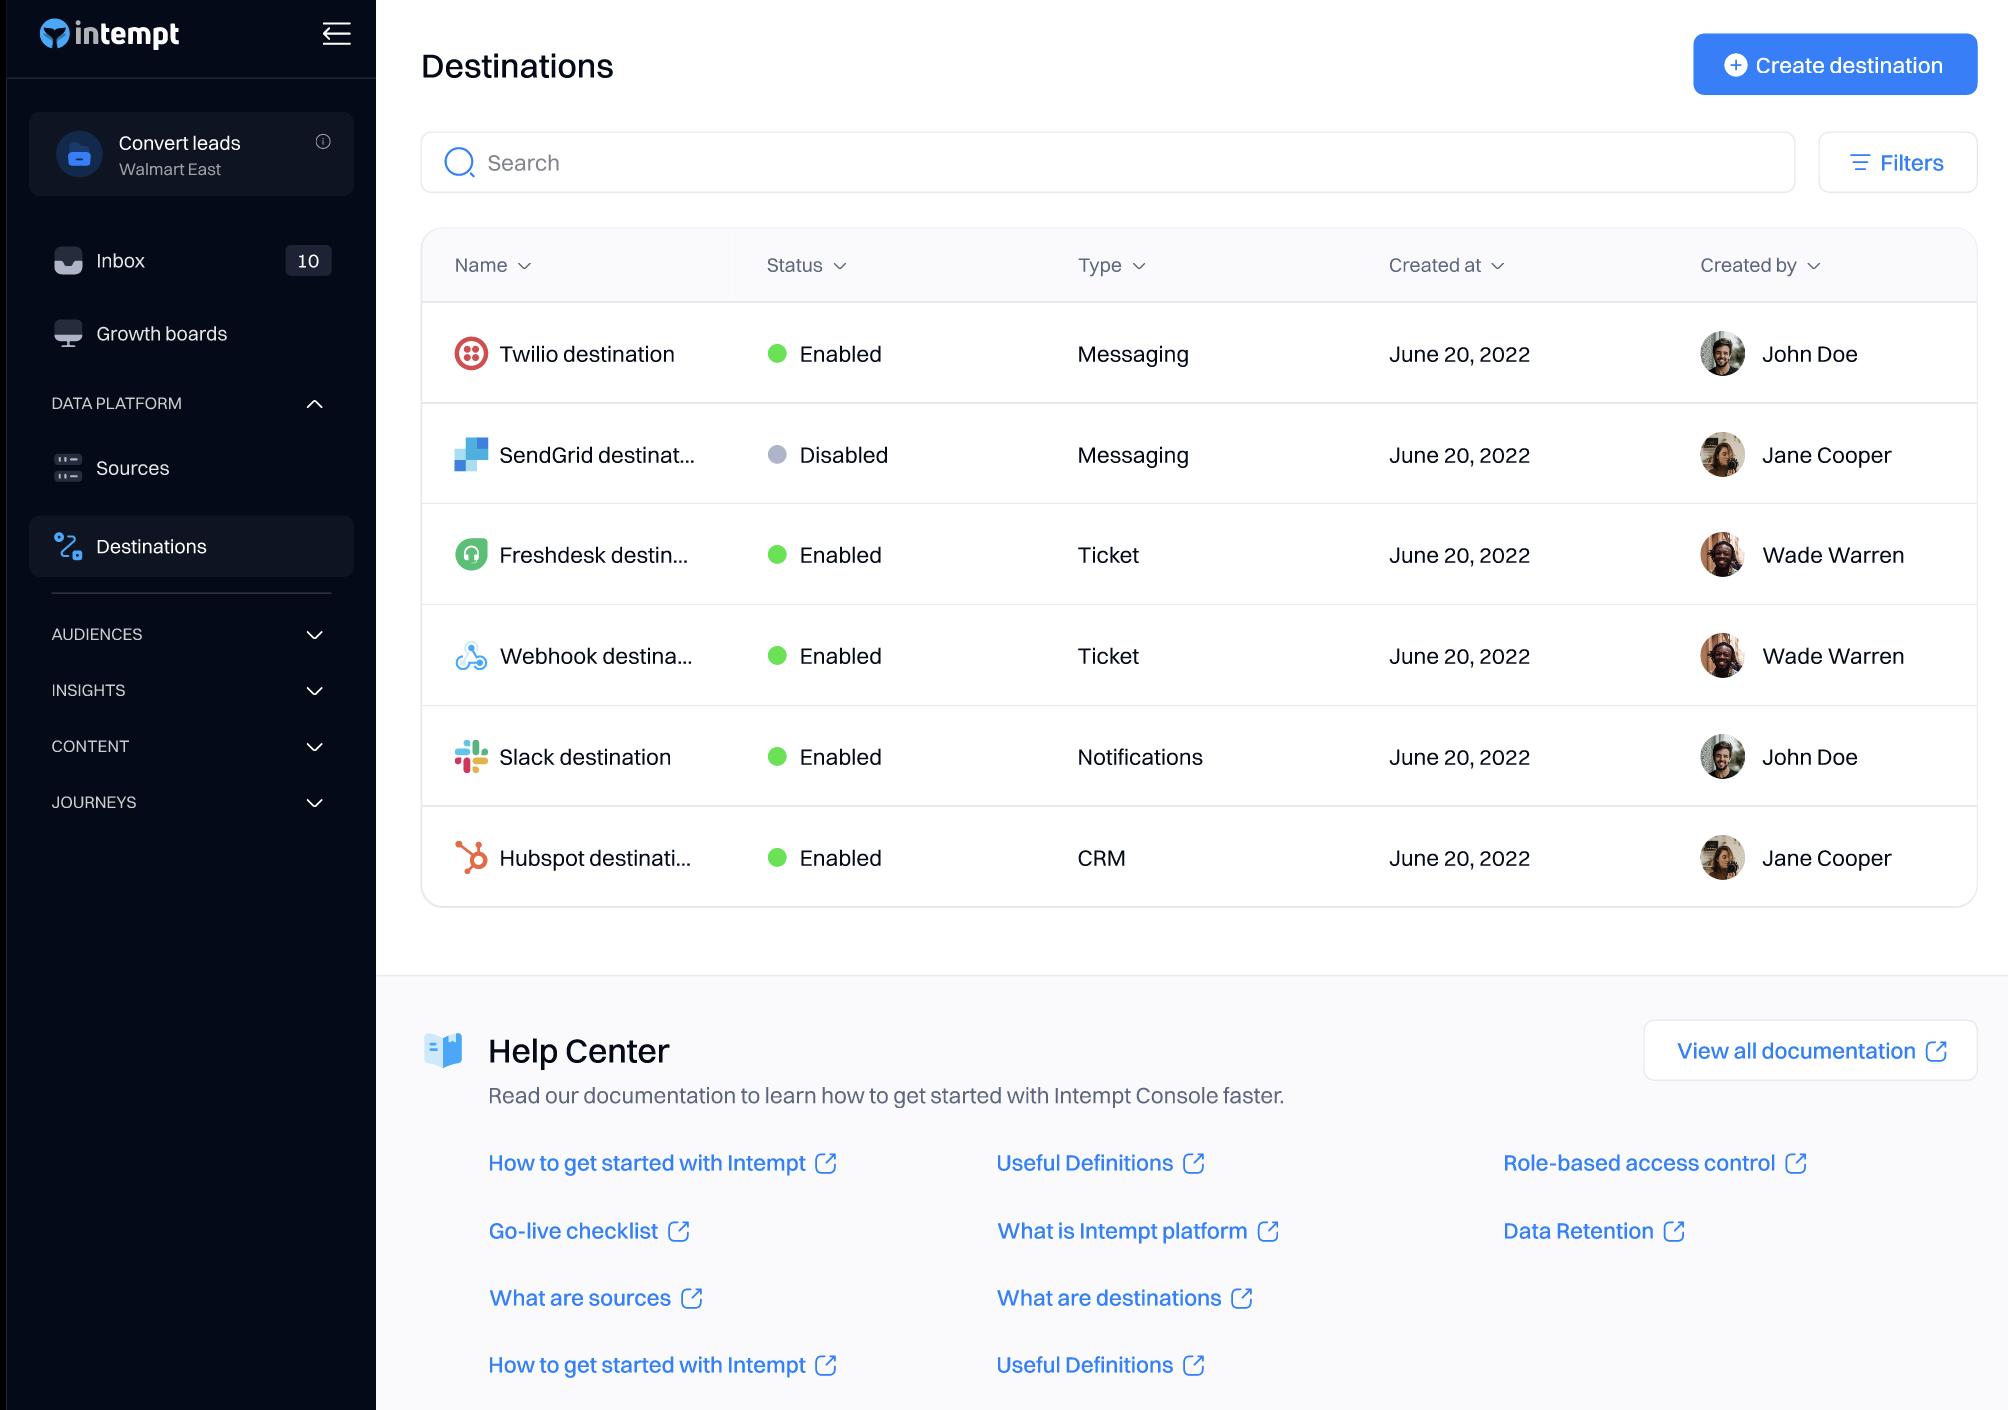Click the Help Center book icon
Screen dimensions: 2008x1410
[x=443, y=1050]
